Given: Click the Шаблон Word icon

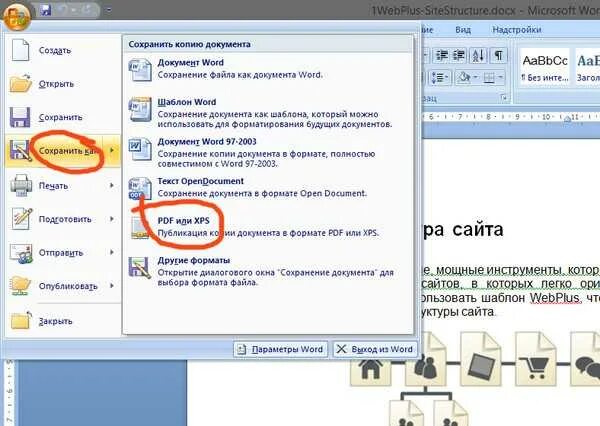Looking at the screenshot, I should [x=140, y=109].
